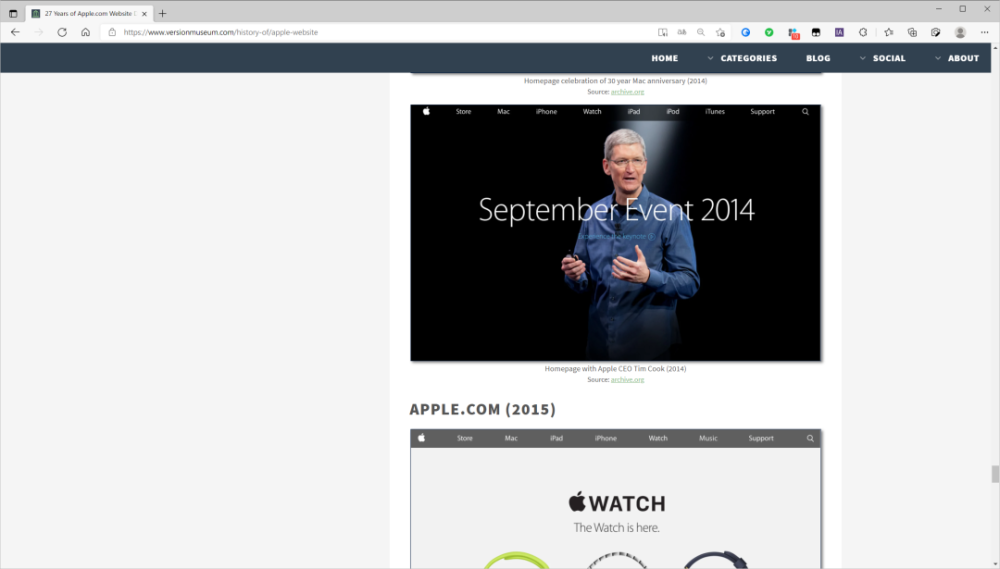The width and height of the screenshot is (1000, 569).
Task: Click 'iTunes' in 2014 screenshot nav
Action: [715, 112]
